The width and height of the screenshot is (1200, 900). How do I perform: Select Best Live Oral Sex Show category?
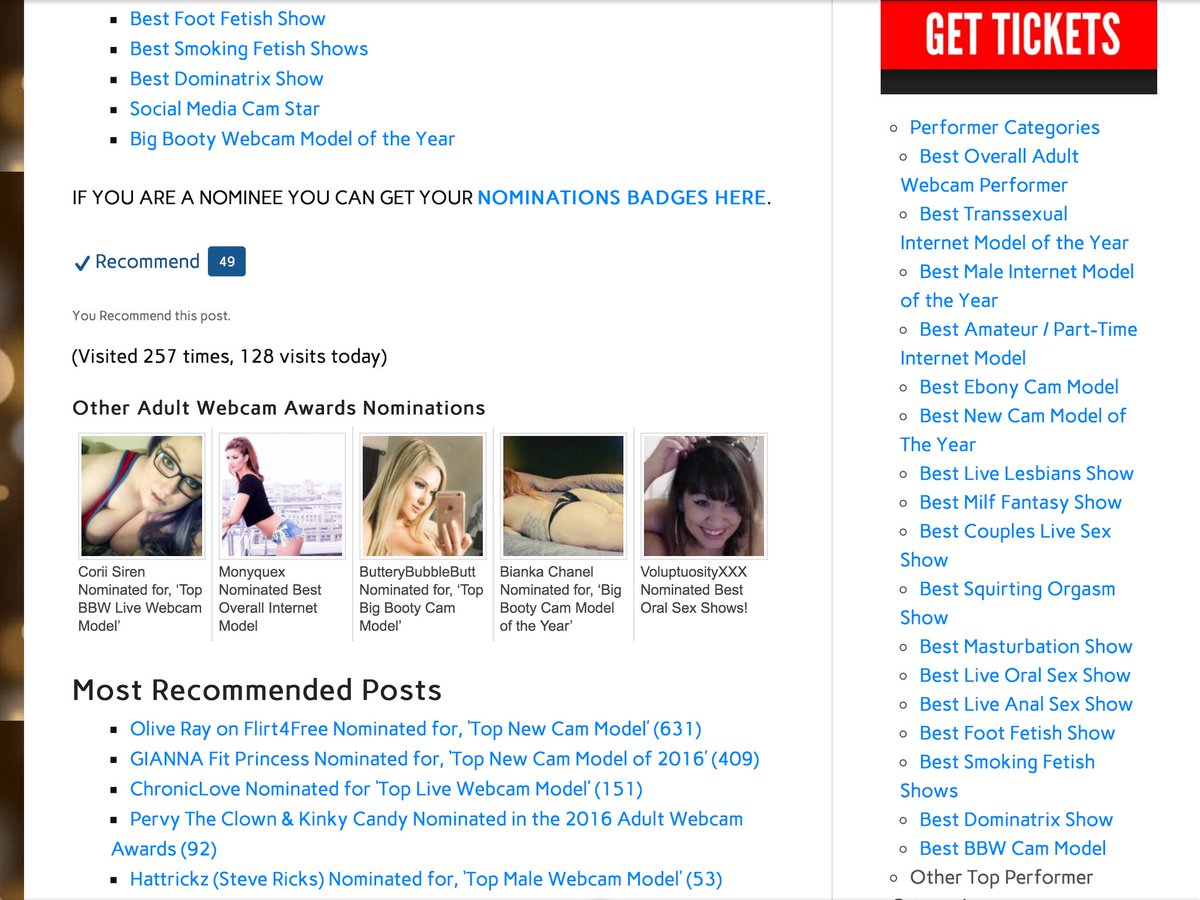[1025, 676]
